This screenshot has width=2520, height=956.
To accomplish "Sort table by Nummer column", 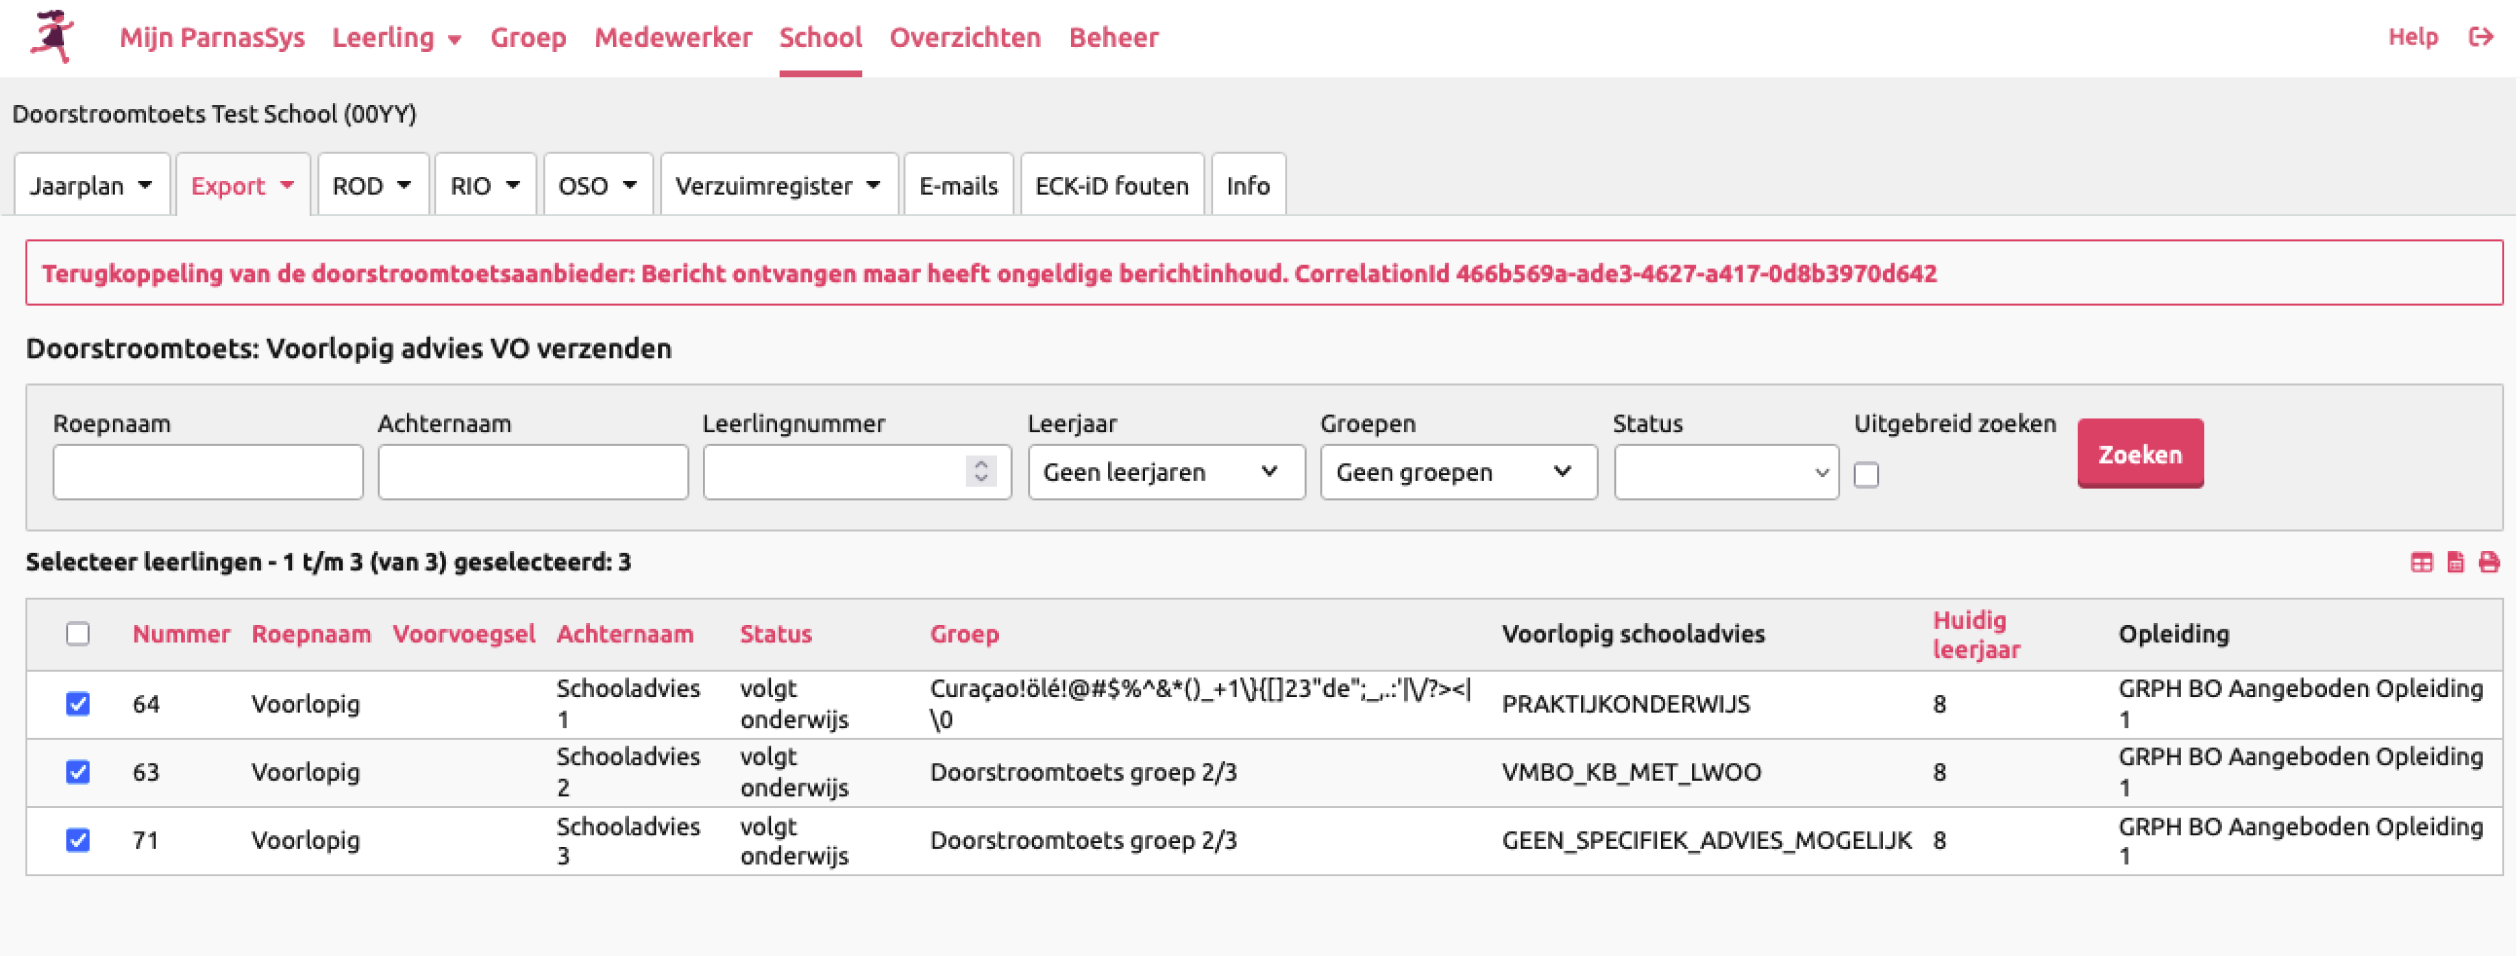I will click(x=182, y=635).
